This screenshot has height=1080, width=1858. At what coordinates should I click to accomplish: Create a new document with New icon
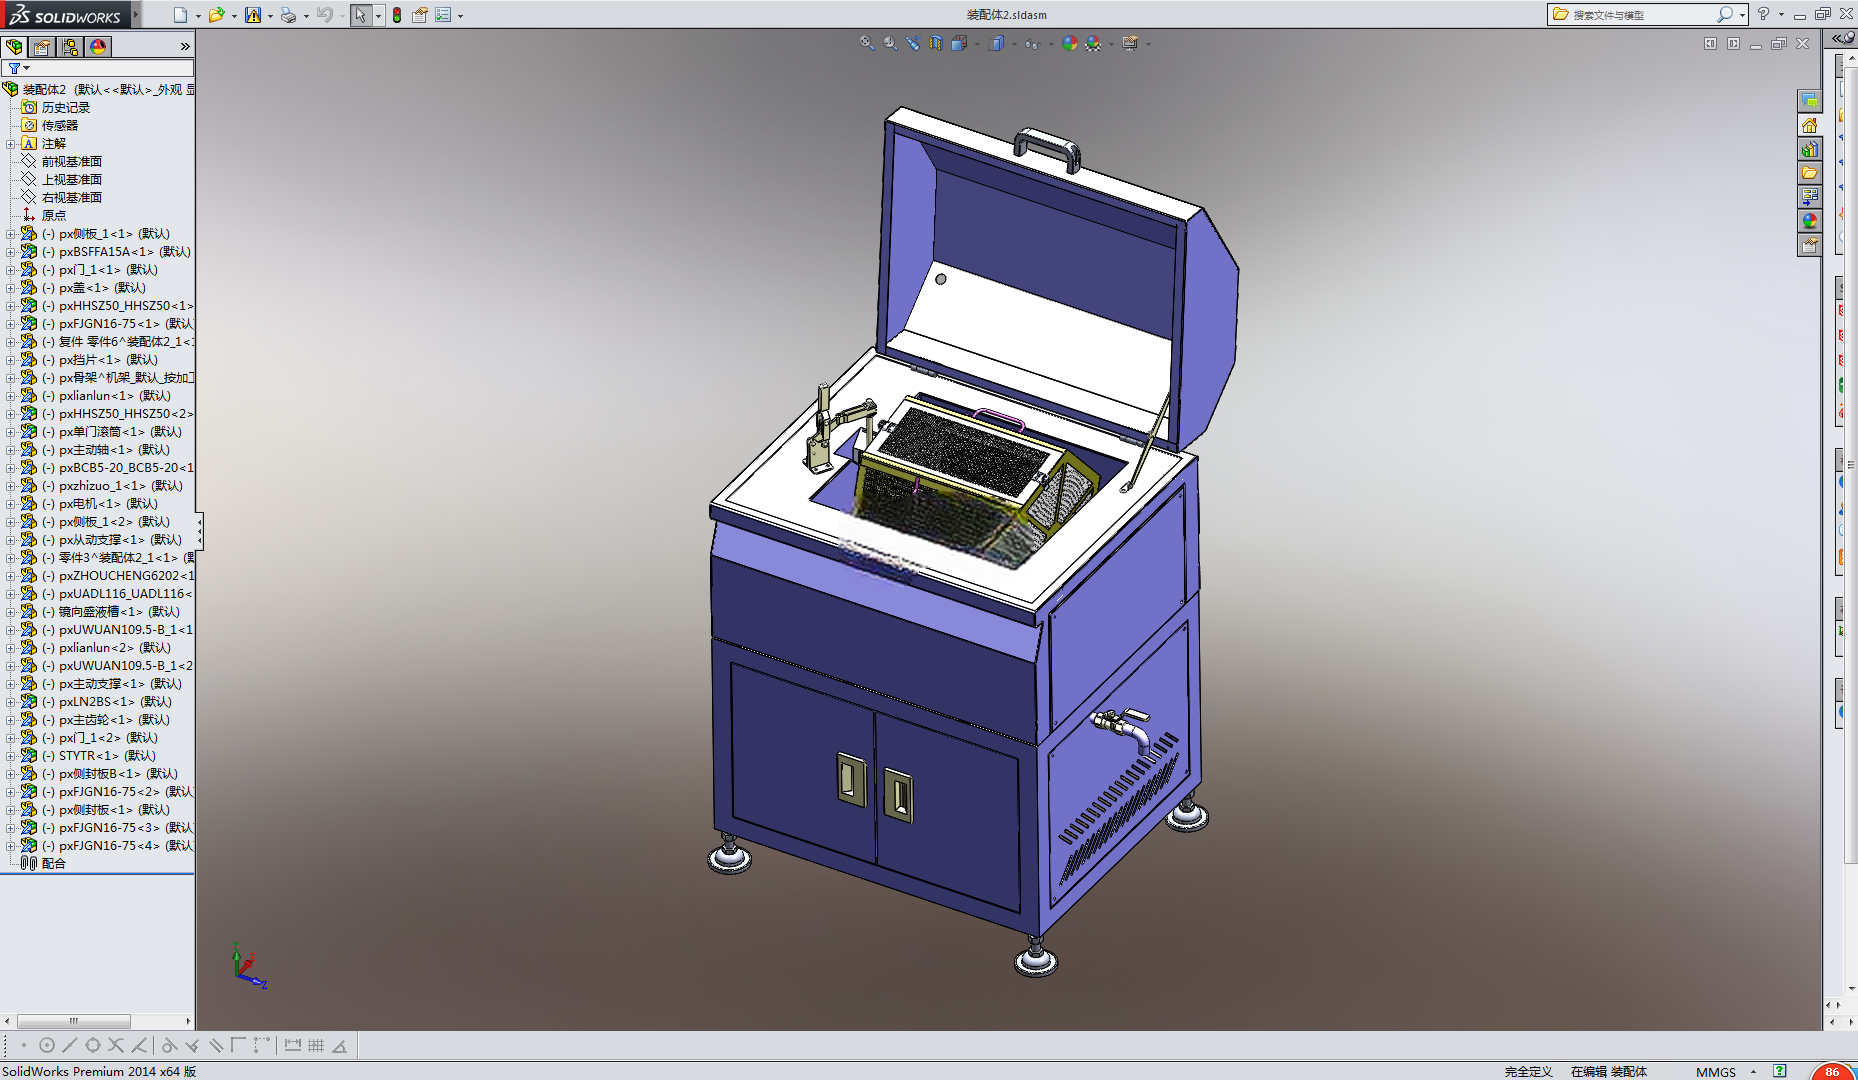point(180,15)
